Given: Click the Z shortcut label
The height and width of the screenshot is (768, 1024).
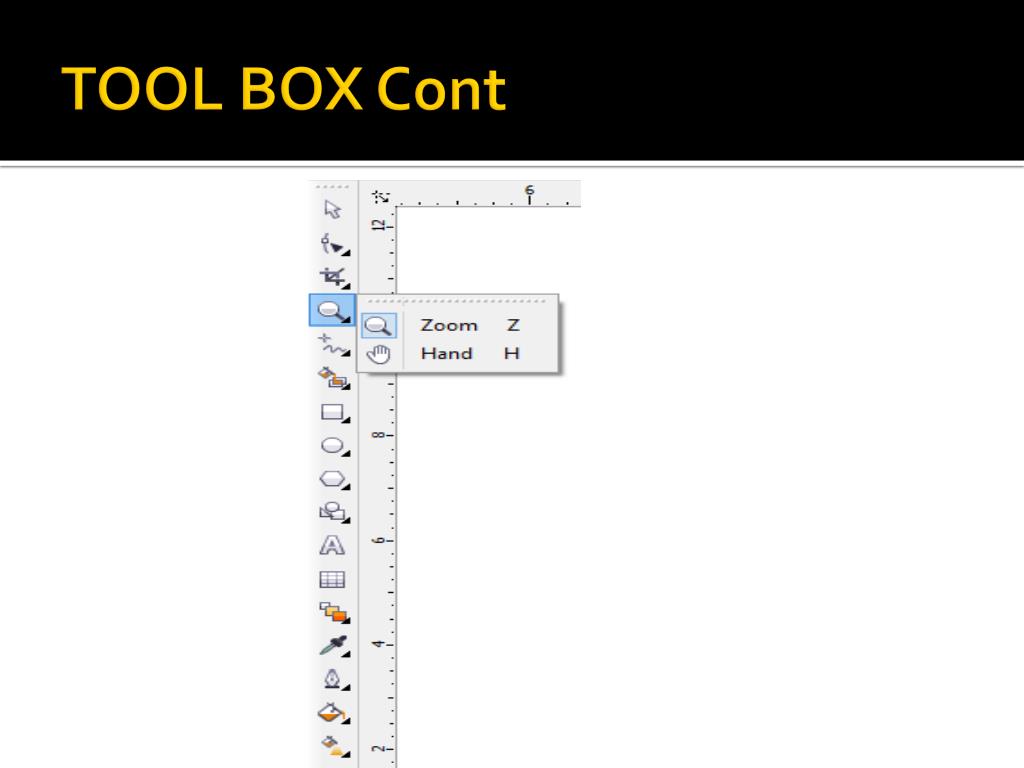Looking at the screenshot, I should (513, 325).
